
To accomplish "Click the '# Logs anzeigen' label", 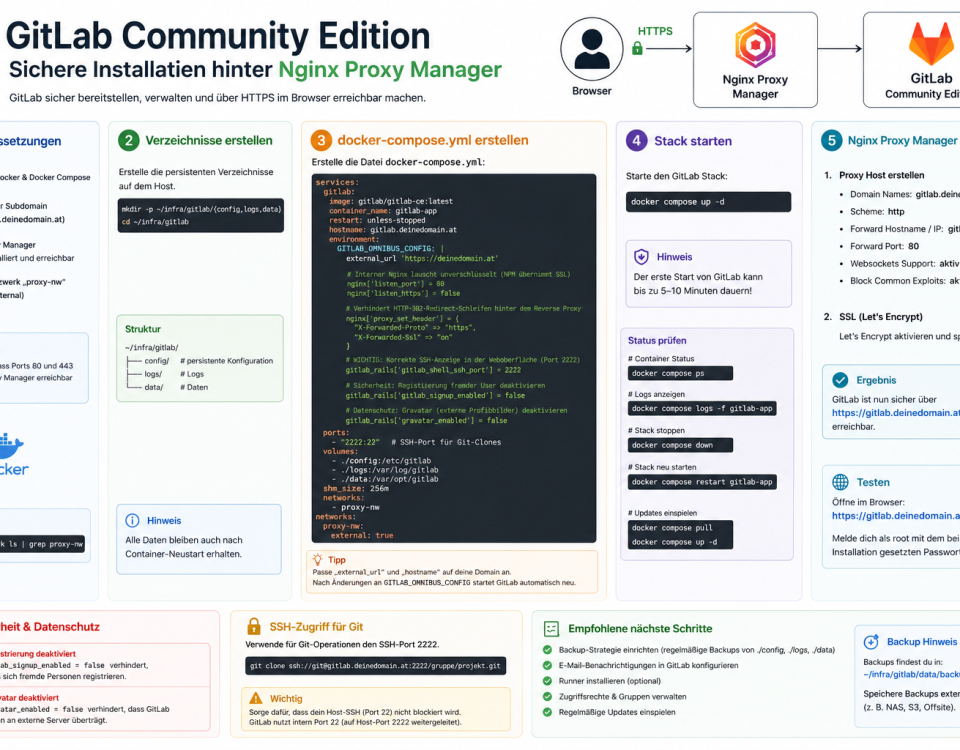I will [656, 394].
